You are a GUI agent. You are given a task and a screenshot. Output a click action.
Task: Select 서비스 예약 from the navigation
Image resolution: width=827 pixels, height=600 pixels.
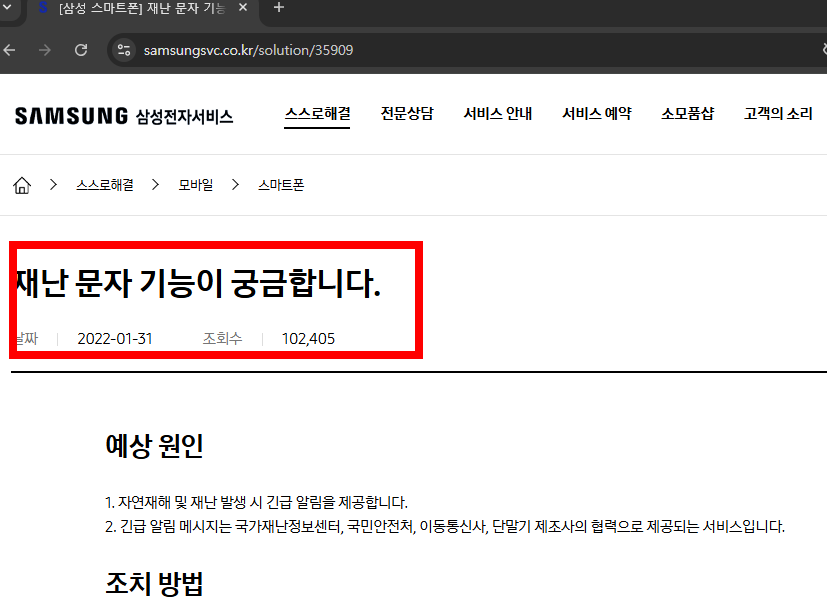[596, 113]
